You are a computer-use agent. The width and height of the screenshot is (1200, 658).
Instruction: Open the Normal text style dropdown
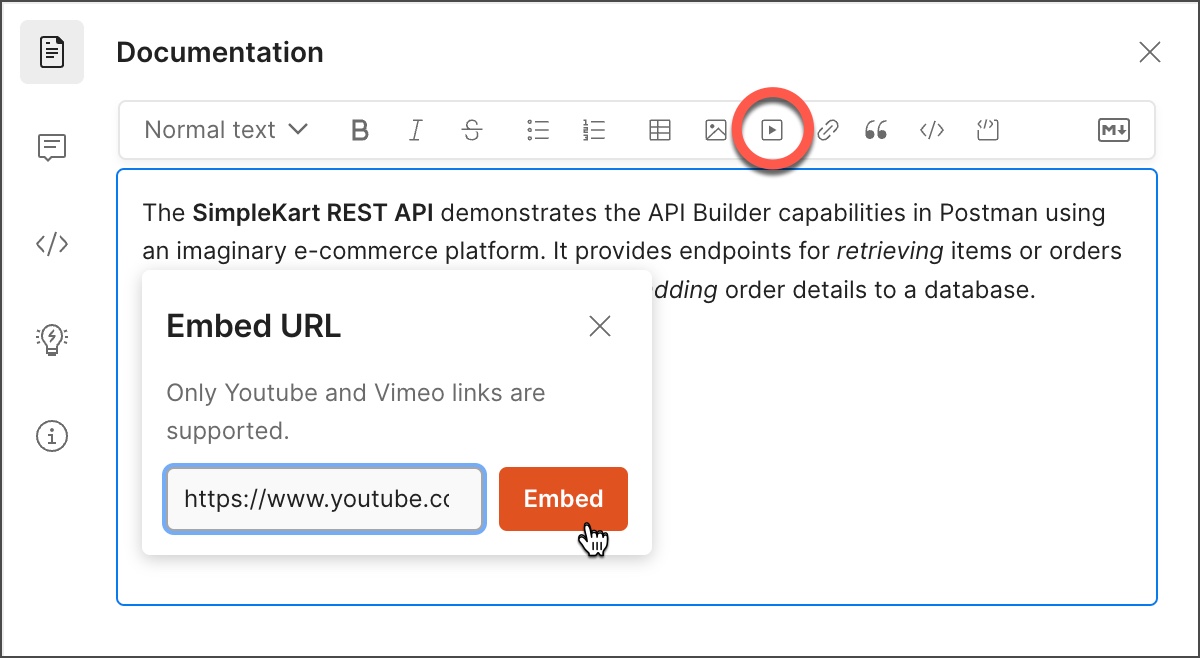point(226,130)
